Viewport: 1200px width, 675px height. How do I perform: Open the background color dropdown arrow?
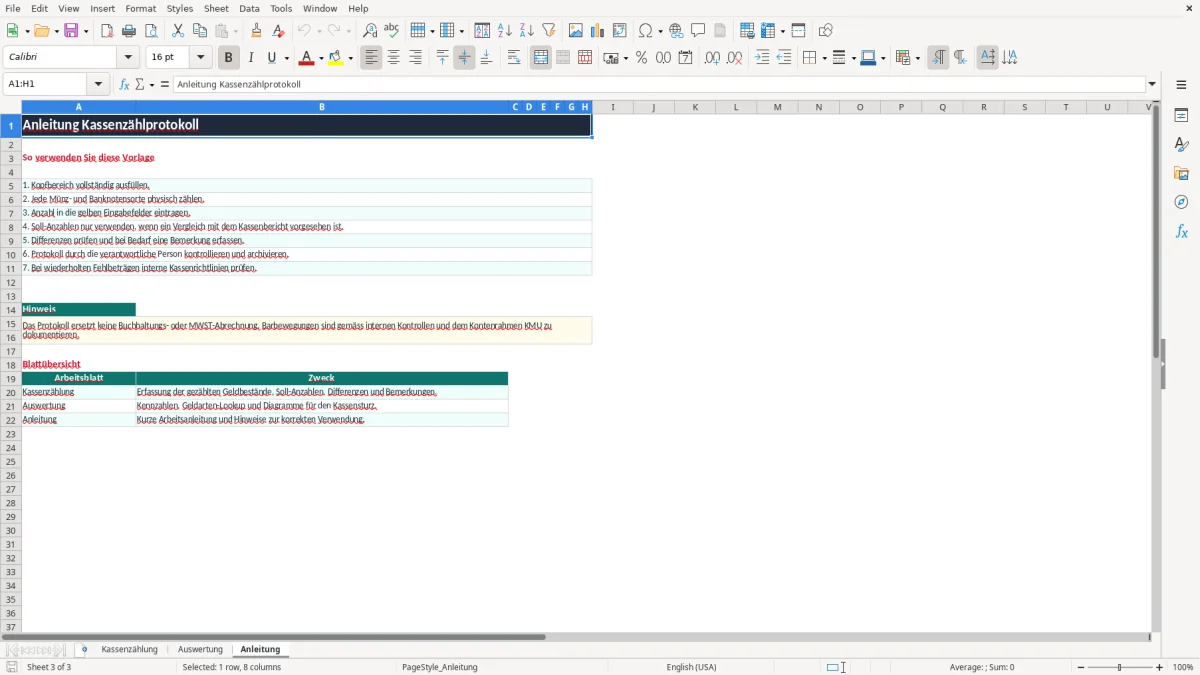click(351, 58)
